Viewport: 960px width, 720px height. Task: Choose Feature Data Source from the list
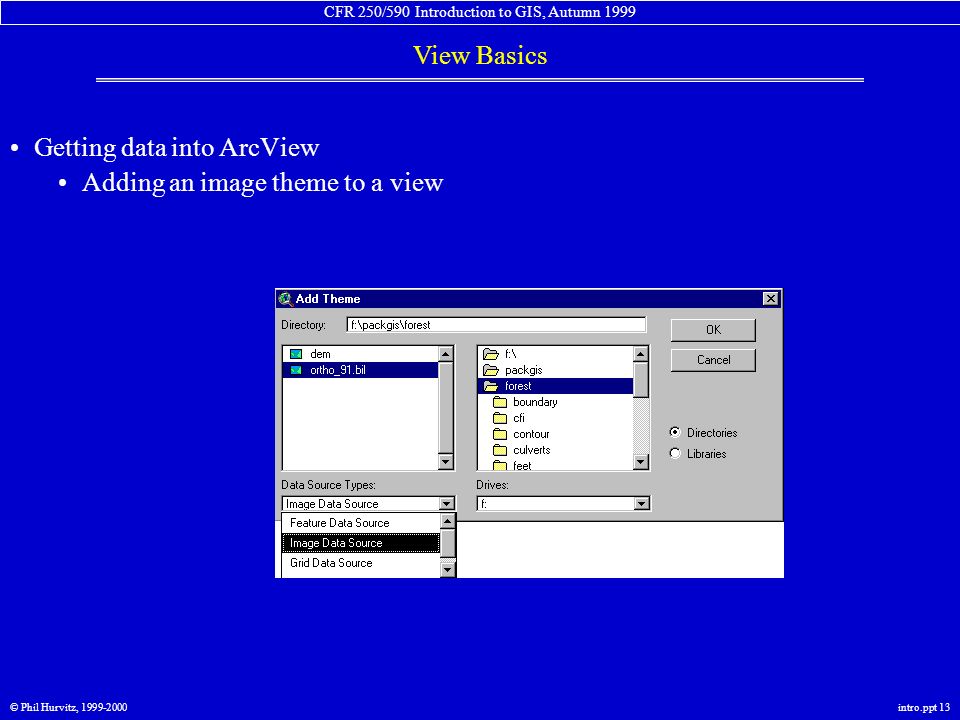(361, 523)
